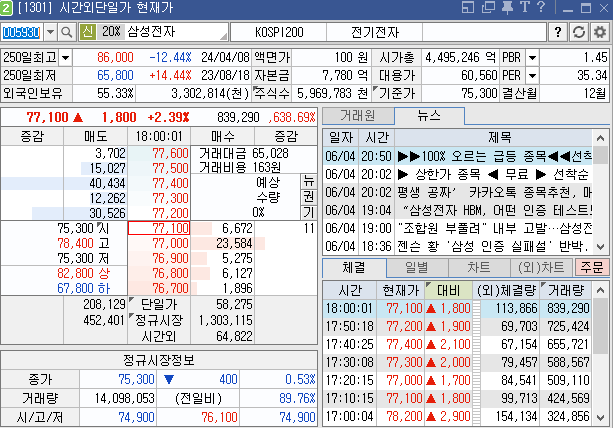Click the duplicate window icon in title bar
The width and height of the screenshot is (613, 428).
[x=488, y=7]
